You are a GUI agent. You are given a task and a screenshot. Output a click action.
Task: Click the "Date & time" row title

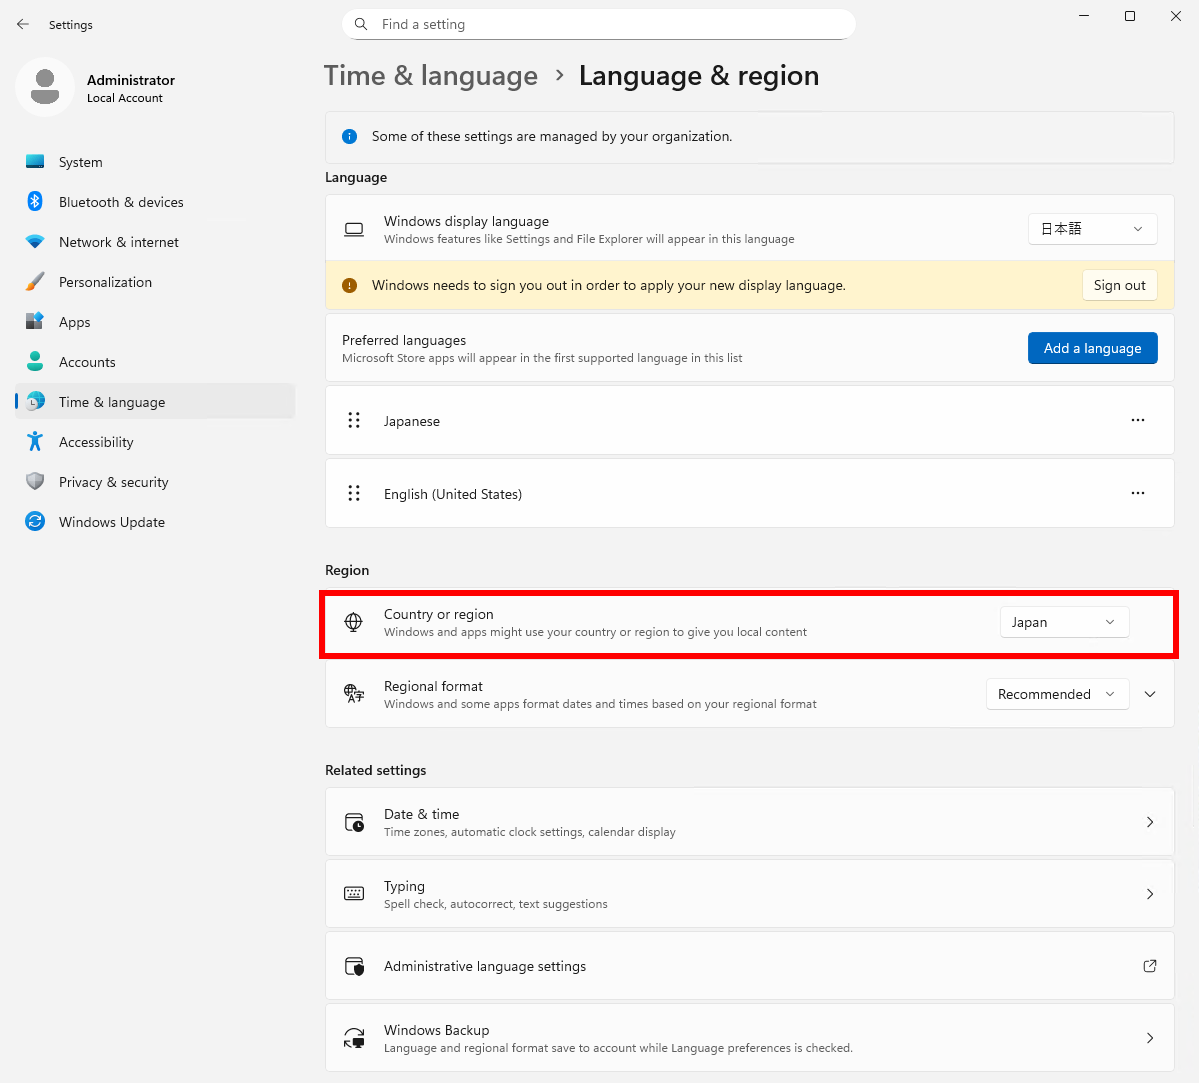click(421, 814)
